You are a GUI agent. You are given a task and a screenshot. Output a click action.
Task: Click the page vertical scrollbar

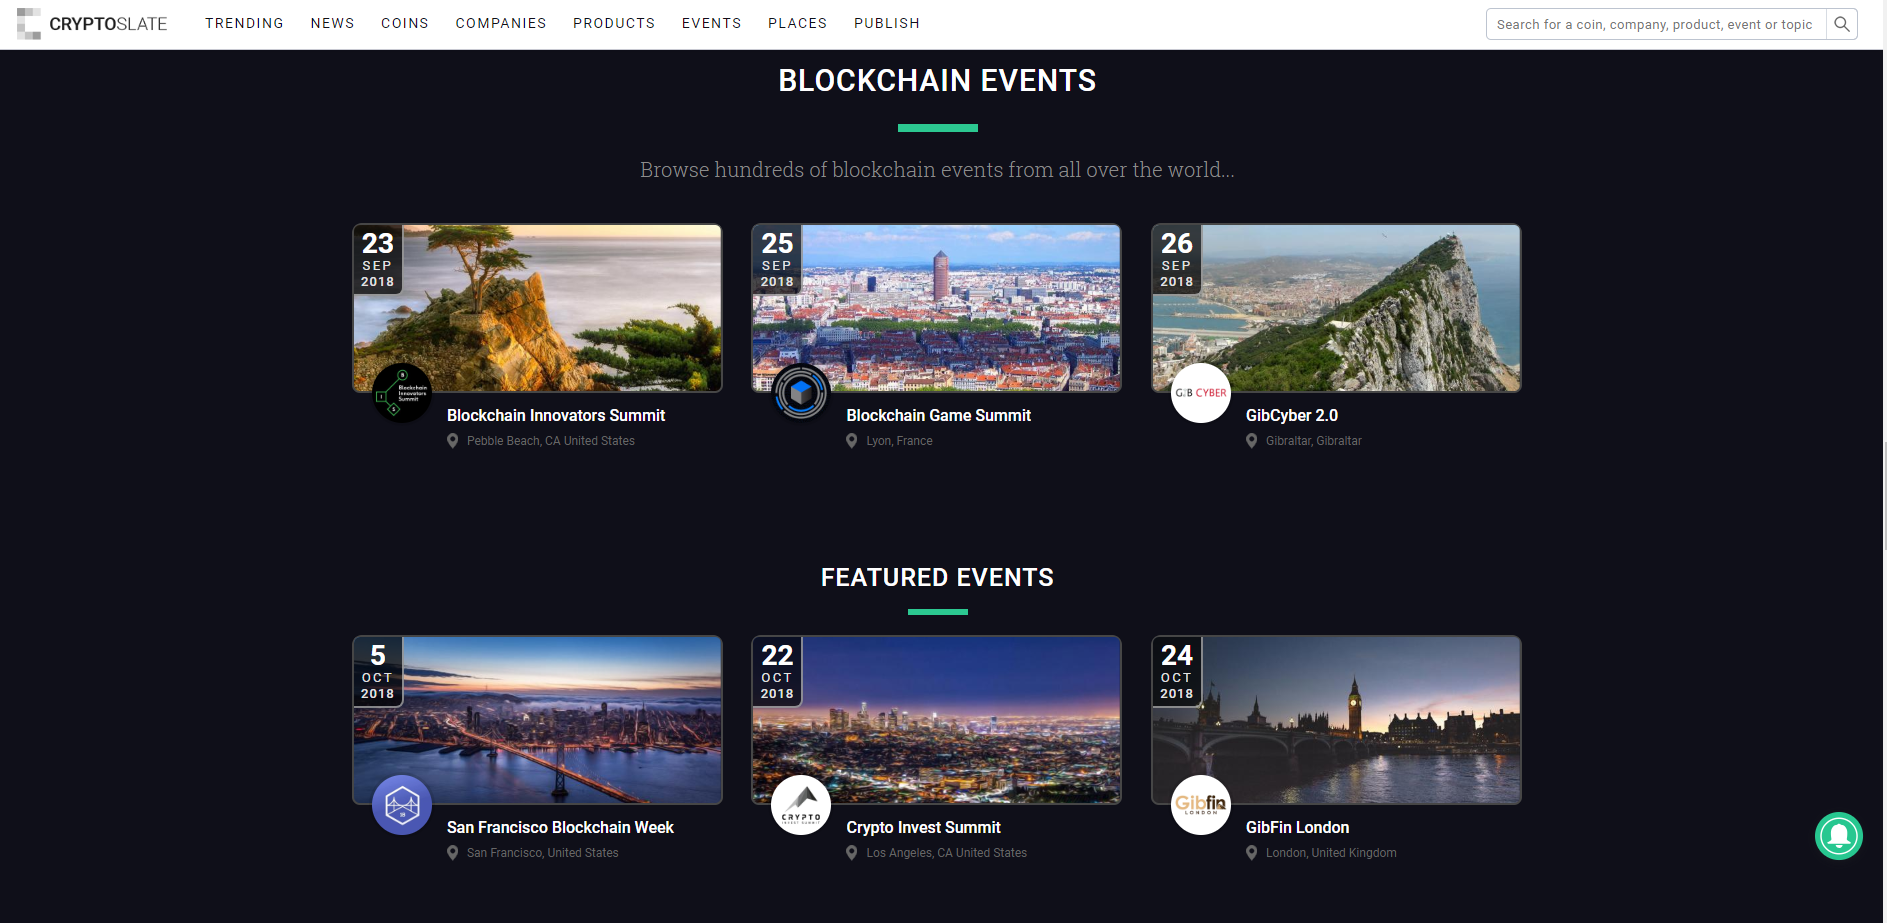click(x=1884, y=495)
